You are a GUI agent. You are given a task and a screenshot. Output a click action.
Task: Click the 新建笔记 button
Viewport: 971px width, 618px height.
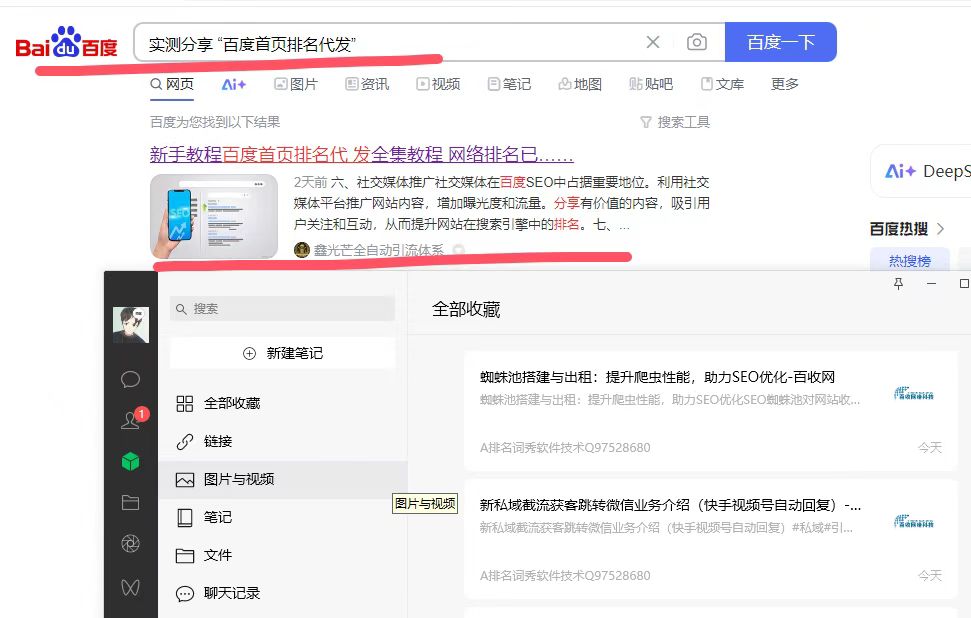click(282, 353)
